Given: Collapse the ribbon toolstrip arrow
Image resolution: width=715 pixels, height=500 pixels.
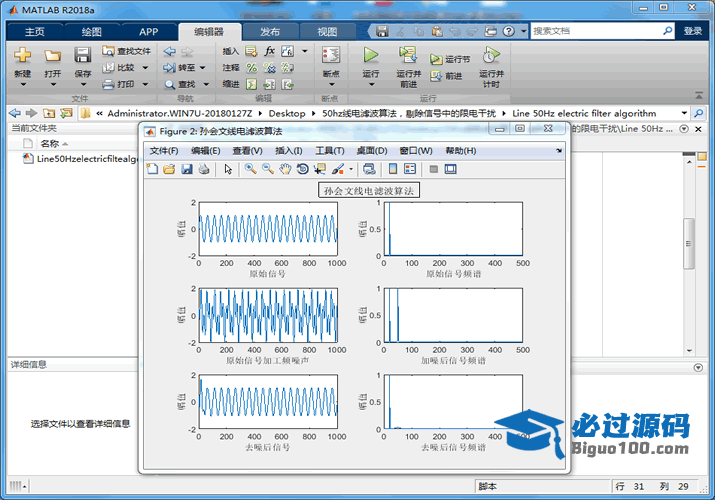Looking at the screenshot, I should pyautogui.click(x=699, y=95).
